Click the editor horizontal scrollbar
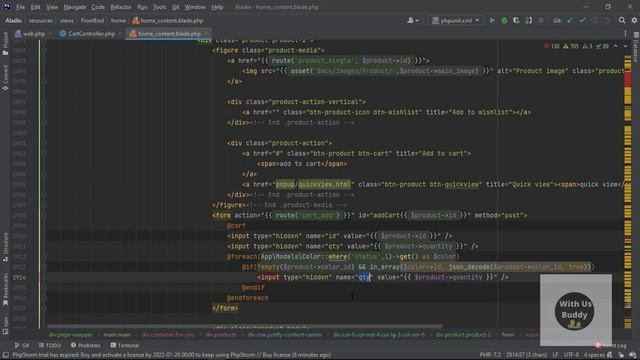Viewport: 640px width, 360px height. click(245, 326)
